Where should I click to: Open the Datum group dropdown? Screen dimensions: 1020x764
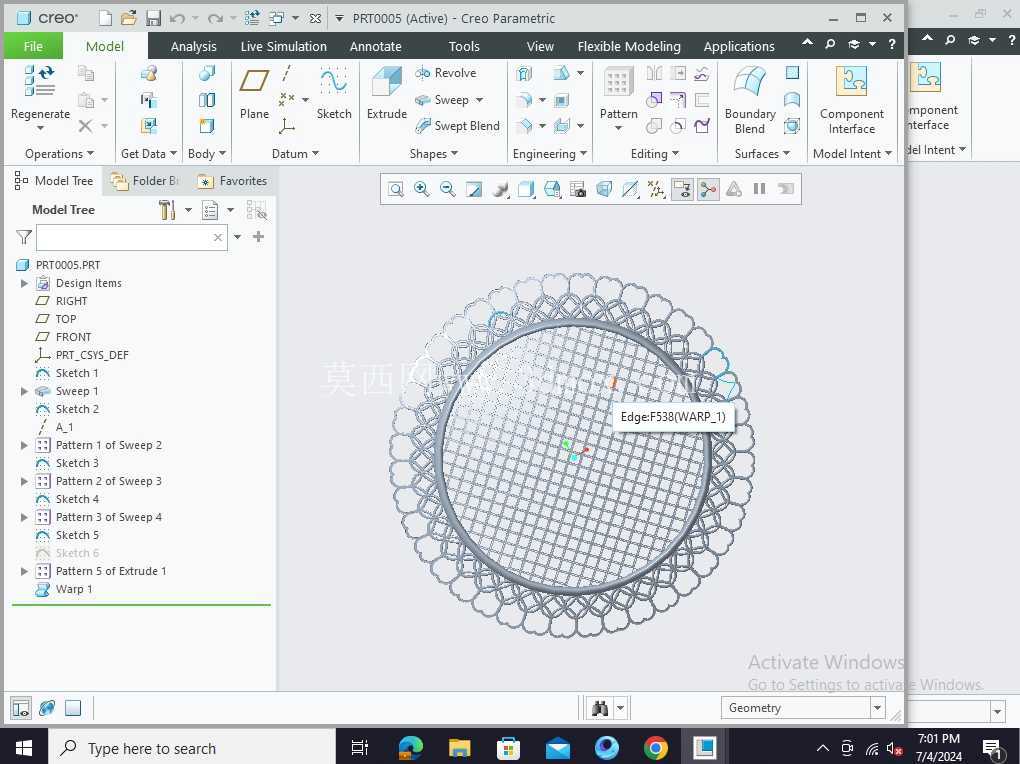tap(295, 154)
